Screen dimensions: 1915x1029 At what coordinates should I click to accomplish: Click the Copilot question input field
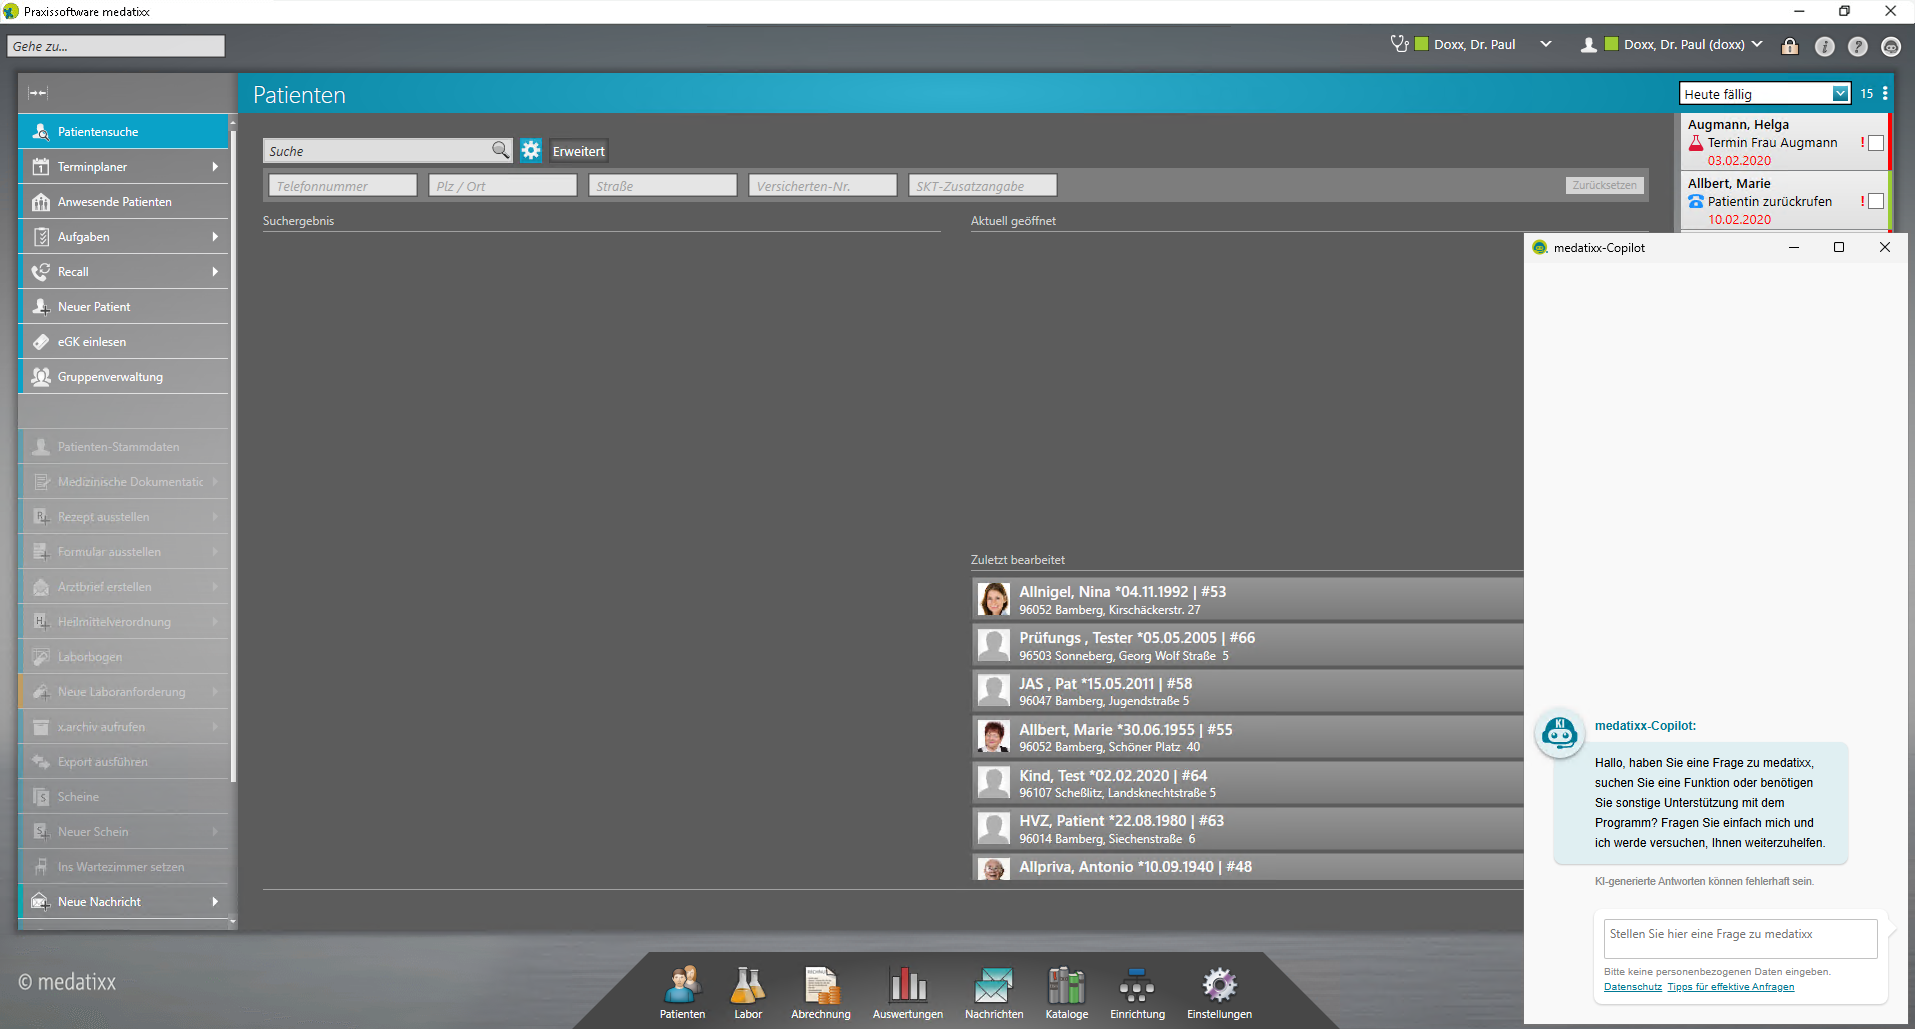click(1740, 939)
